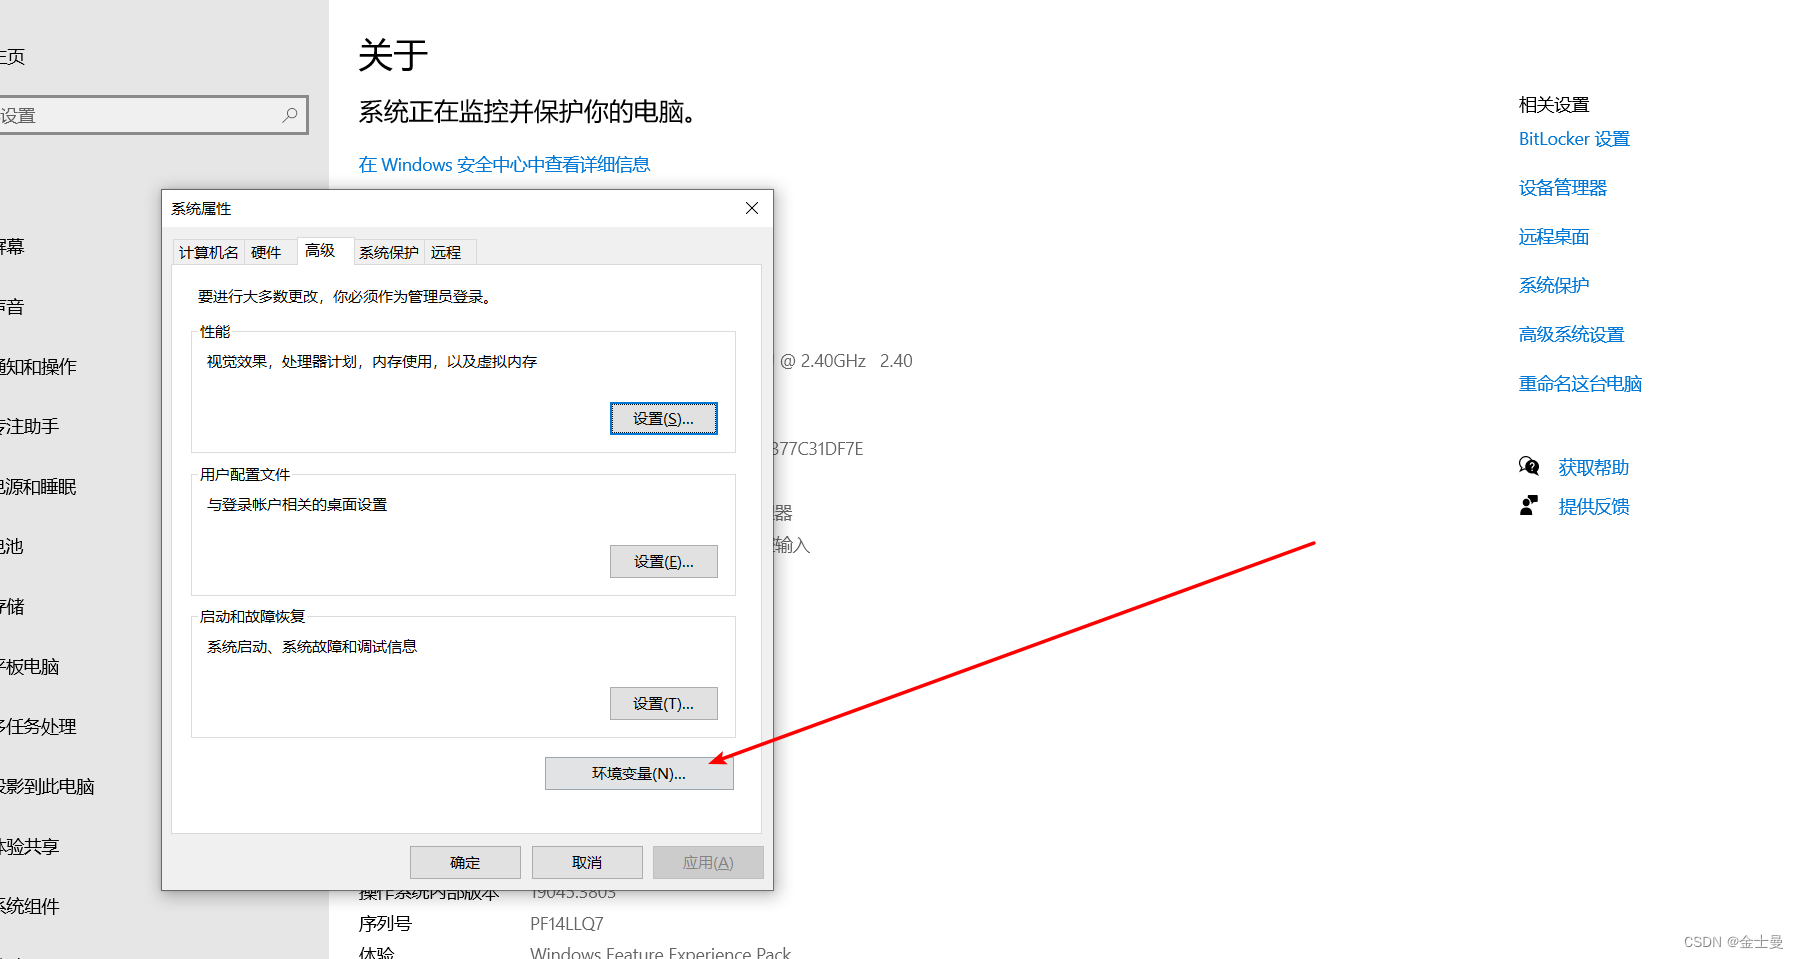The width and height of the screenshot is (1799, 959).
Task: Open 提供反馈 link
Action: 1594,506
